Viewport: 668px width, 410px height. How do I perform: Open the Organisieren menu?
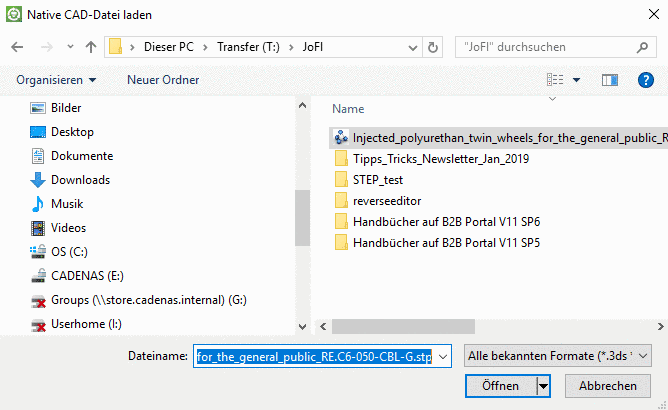click(x=56, y=79)
